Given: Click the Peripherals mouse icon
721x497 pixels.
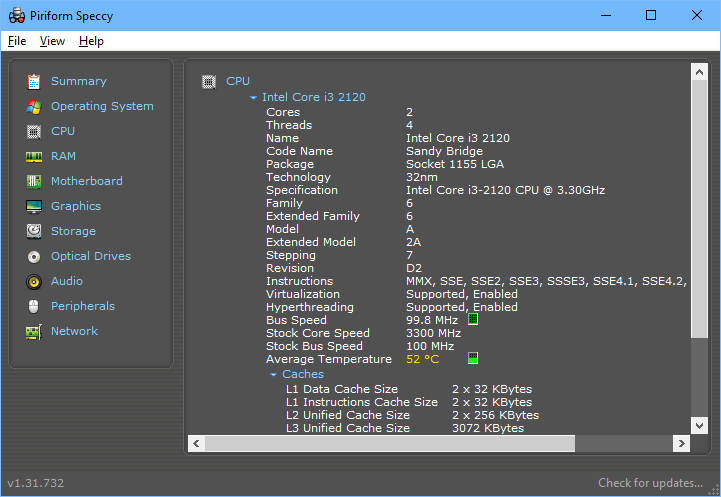Looking at the screenshot, I should (34, 306).
